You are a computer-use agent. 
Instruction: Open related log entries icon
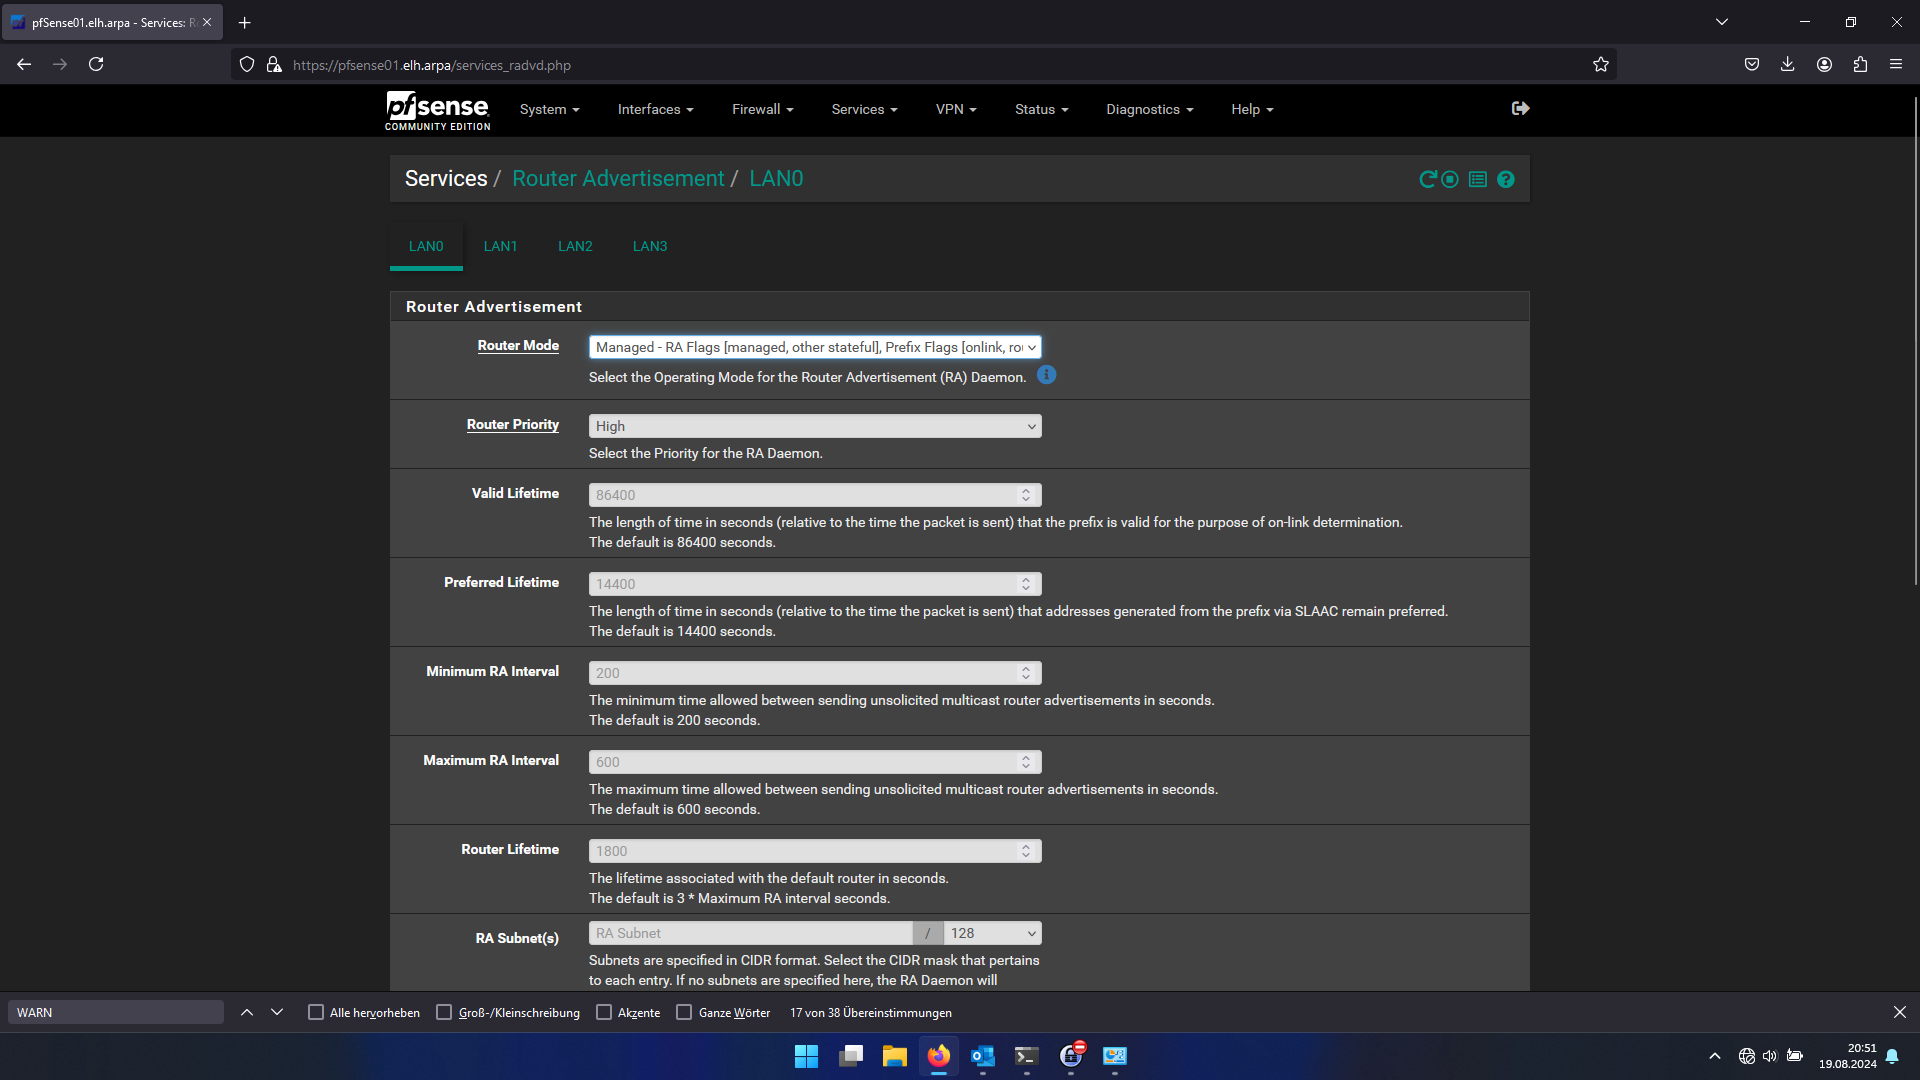pyautogui.click(x=1478, y=179)
